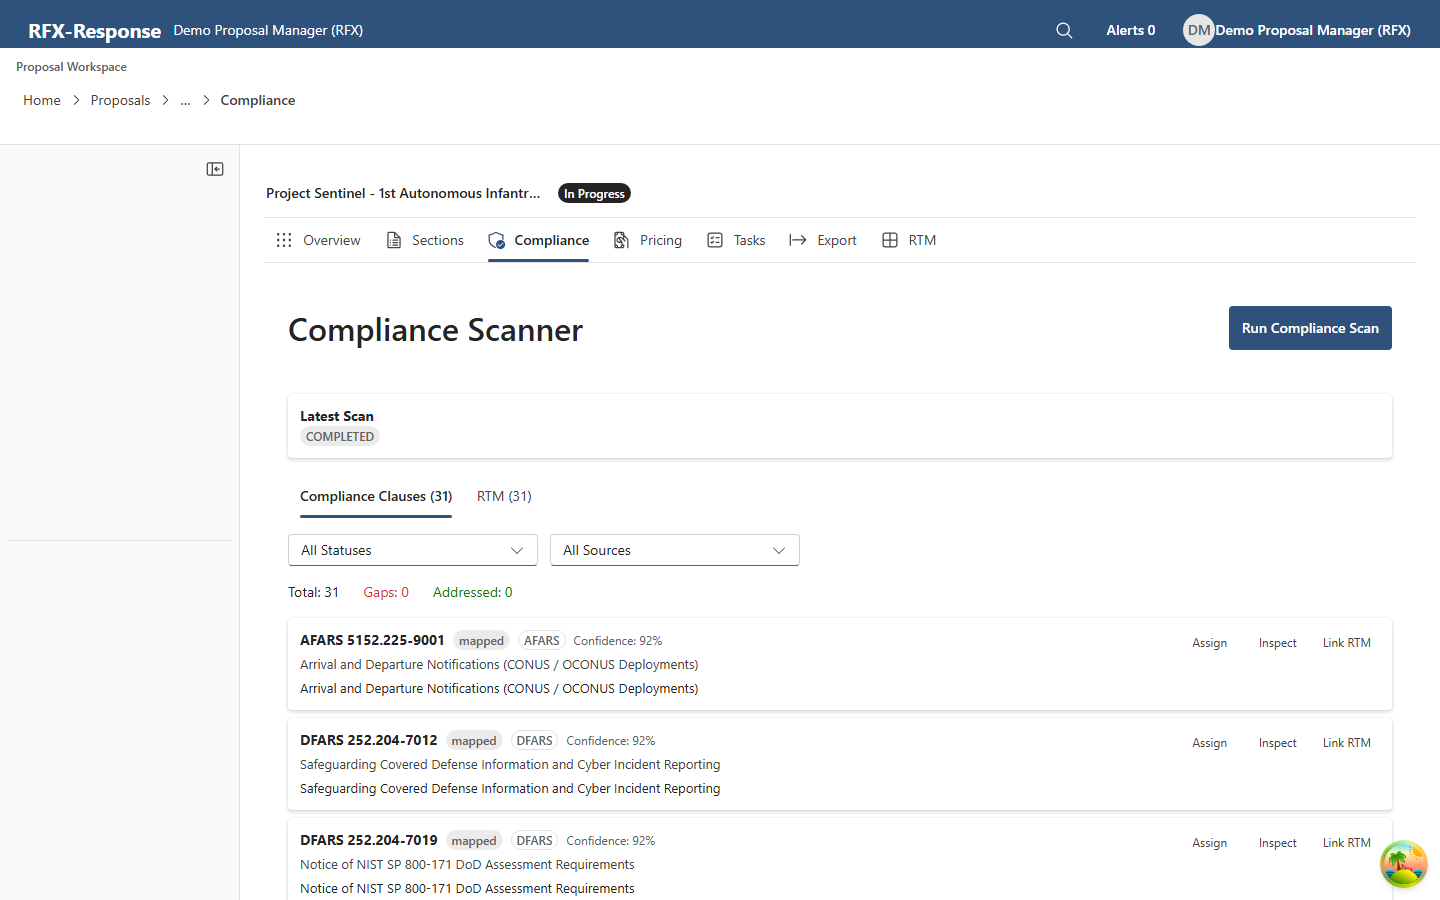Switch to the Export tab

pyautogui.click(x=823, y=240)
